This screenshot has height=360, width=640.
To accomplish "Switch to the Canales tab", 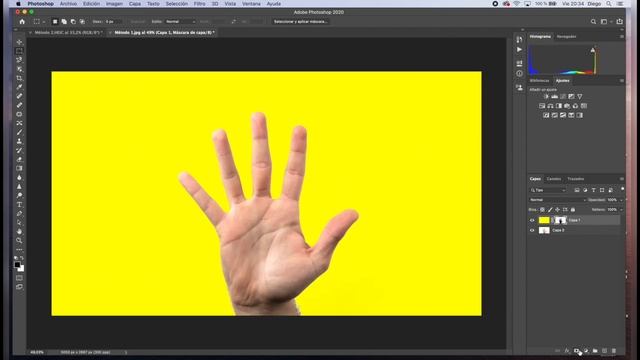I will tap(553, 179).
